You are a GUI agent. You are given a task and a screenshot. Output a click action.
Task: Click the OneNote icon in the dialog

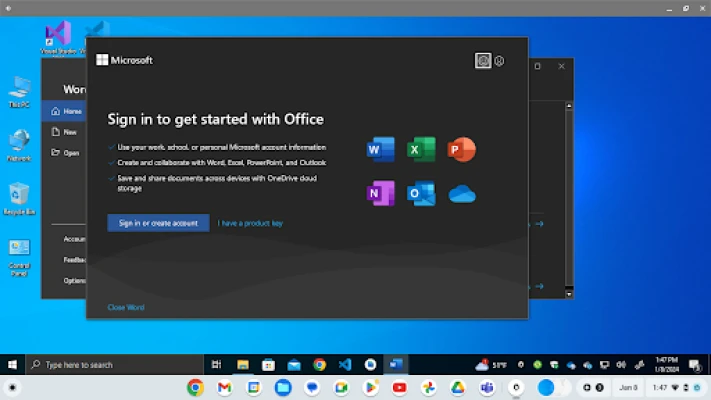pyautogui.click(x=380, y=193)
